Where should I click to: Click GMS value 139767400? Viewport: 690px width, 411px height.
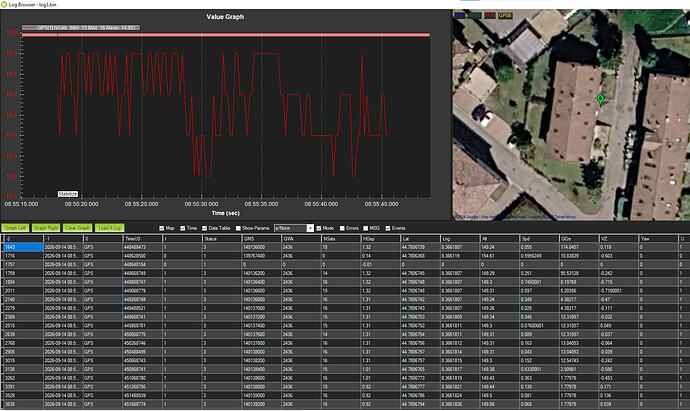pyautogui.click(x=254, y=256)
